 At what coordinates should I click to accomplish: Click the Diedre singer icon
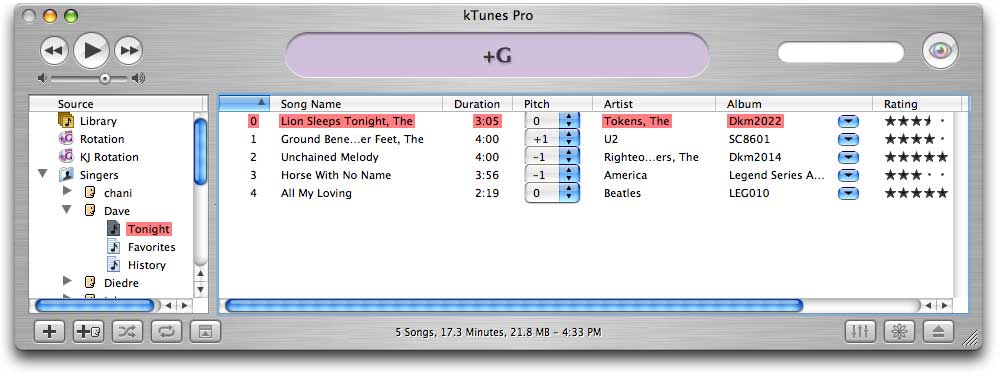pos(90,282)
